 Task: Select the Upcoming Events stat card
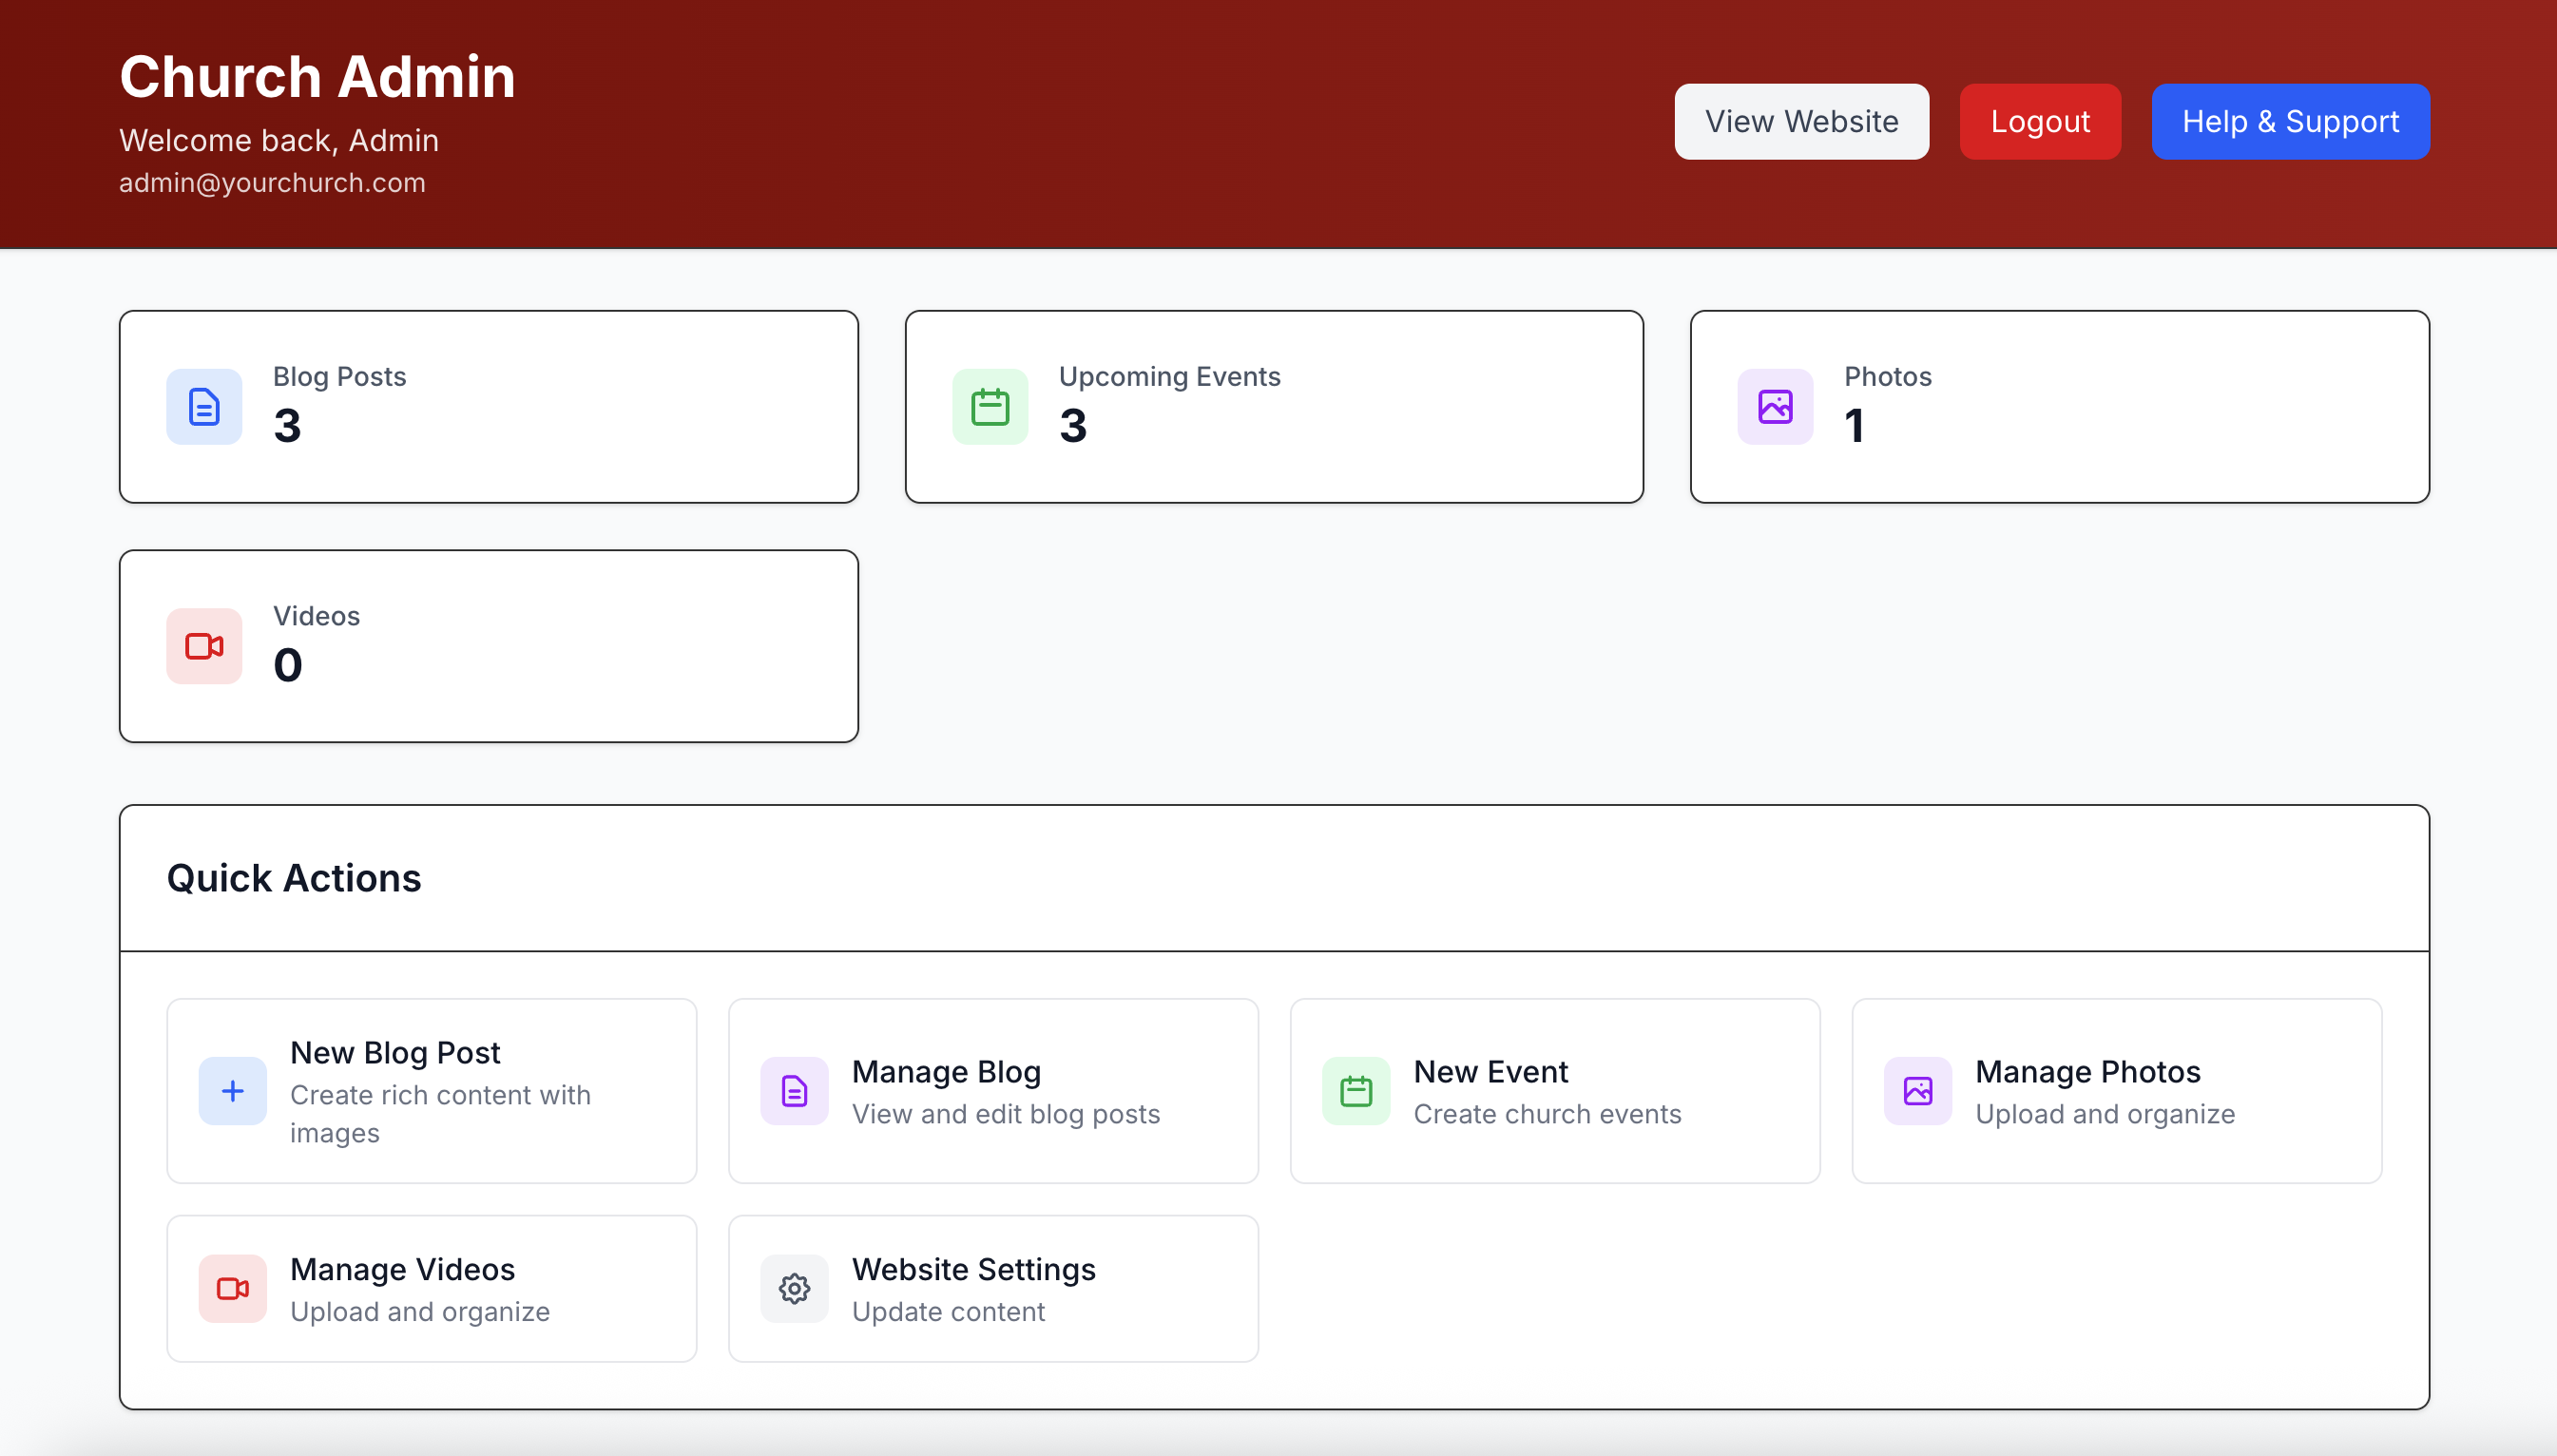click(1274, 407)
